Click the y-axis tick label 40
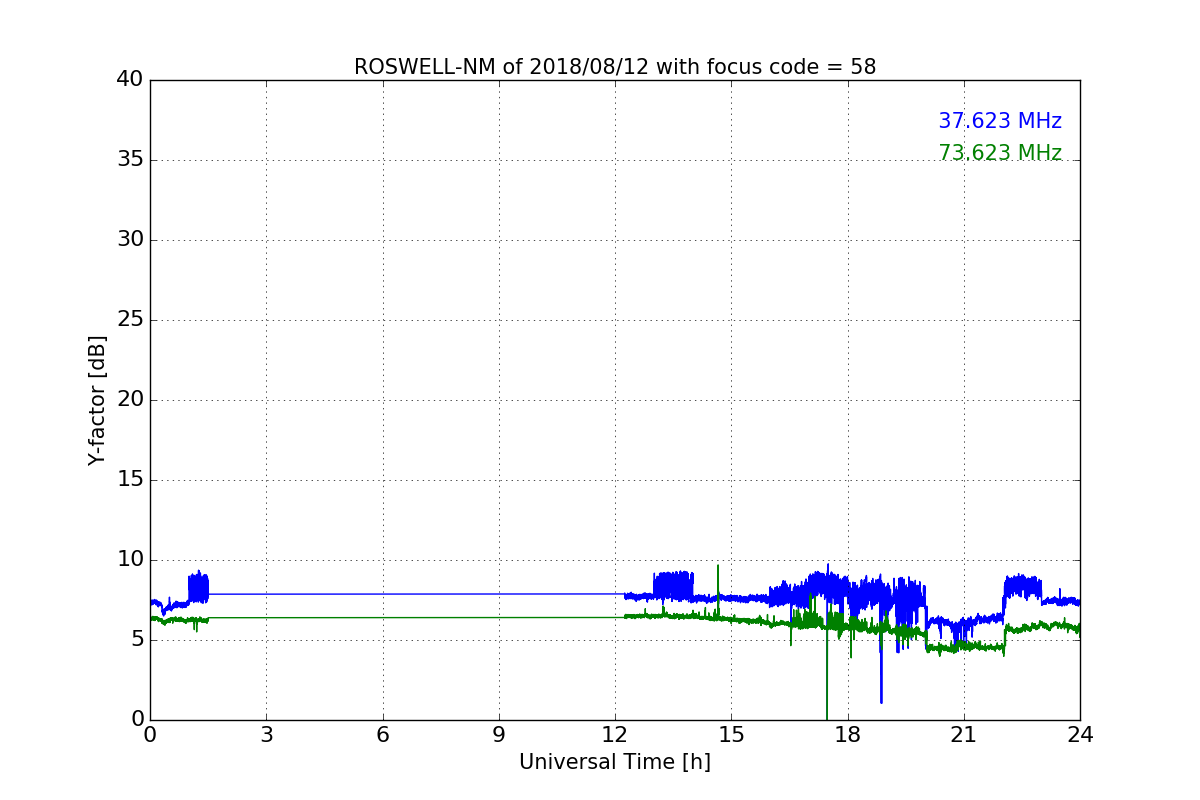Viewport: 1200px width, 800px height. click(130, 80)
